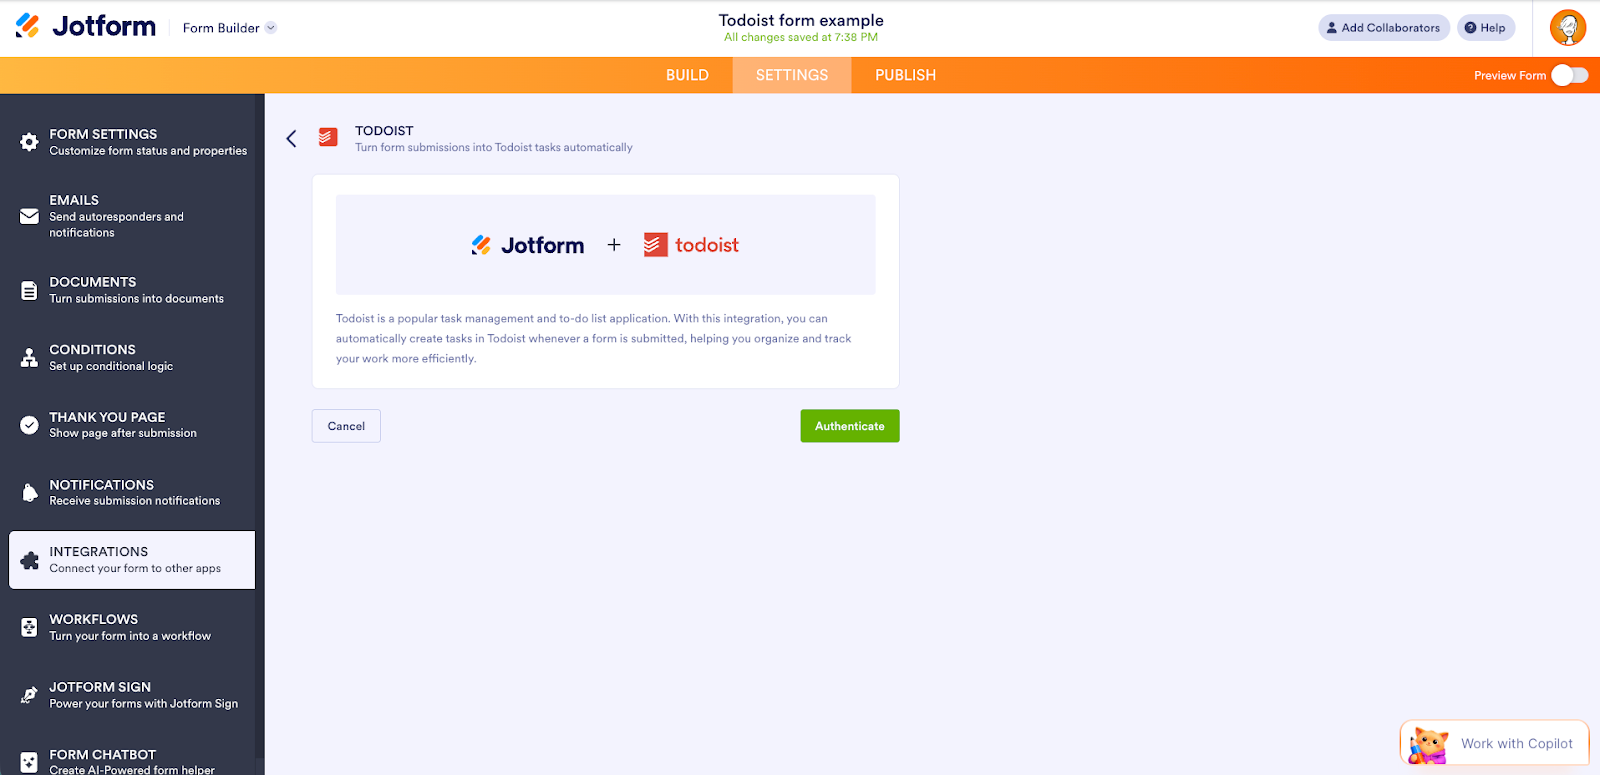This screenshot has height=775, width=1600.
Task: Click 'Connect your form to other apps' text
Action: [135, 568]
